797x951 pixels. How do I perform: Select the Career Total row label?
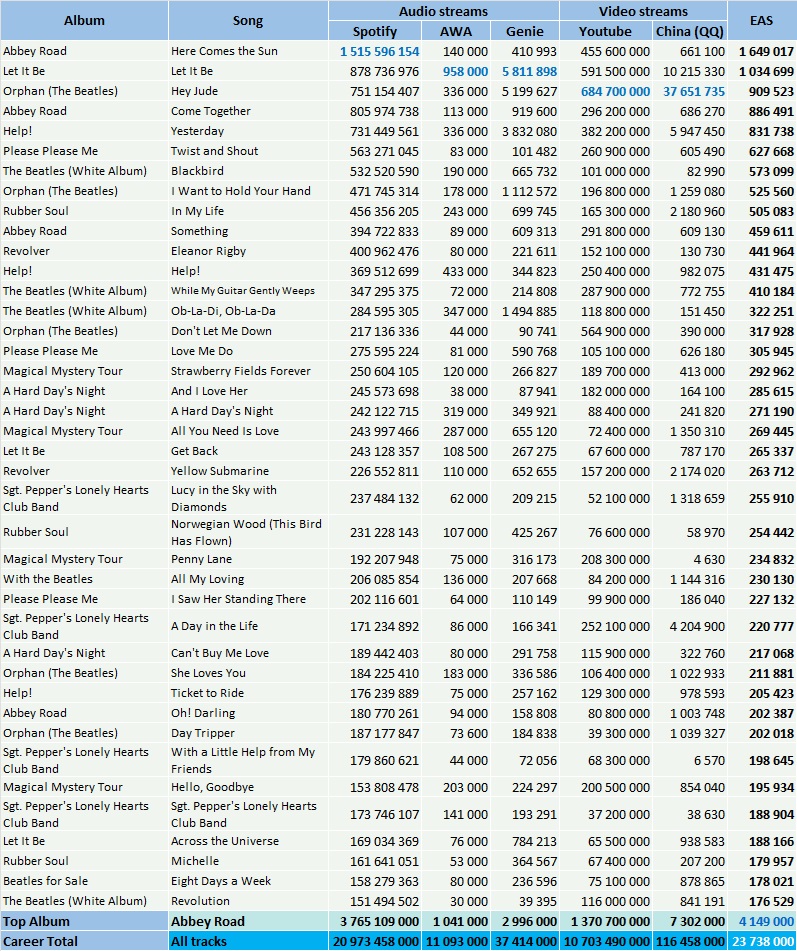(84, 941)
